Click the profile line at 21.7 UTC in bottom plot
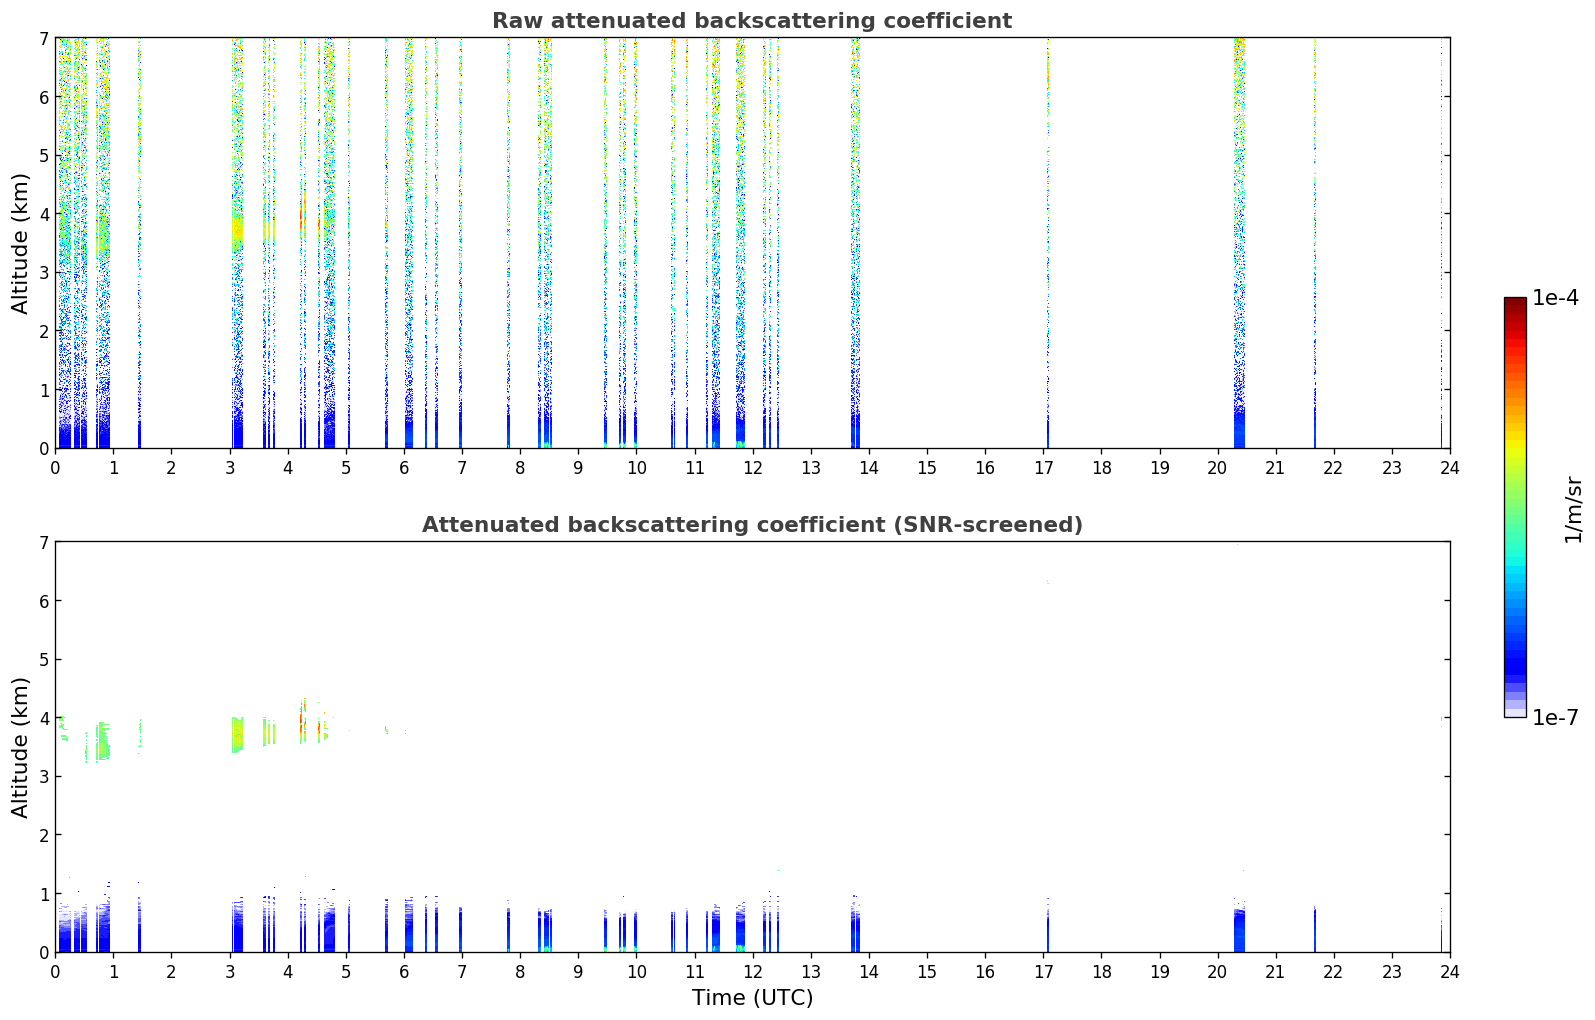The height and width of the screenshot is (1020, 1595). tap(1315, 930)
